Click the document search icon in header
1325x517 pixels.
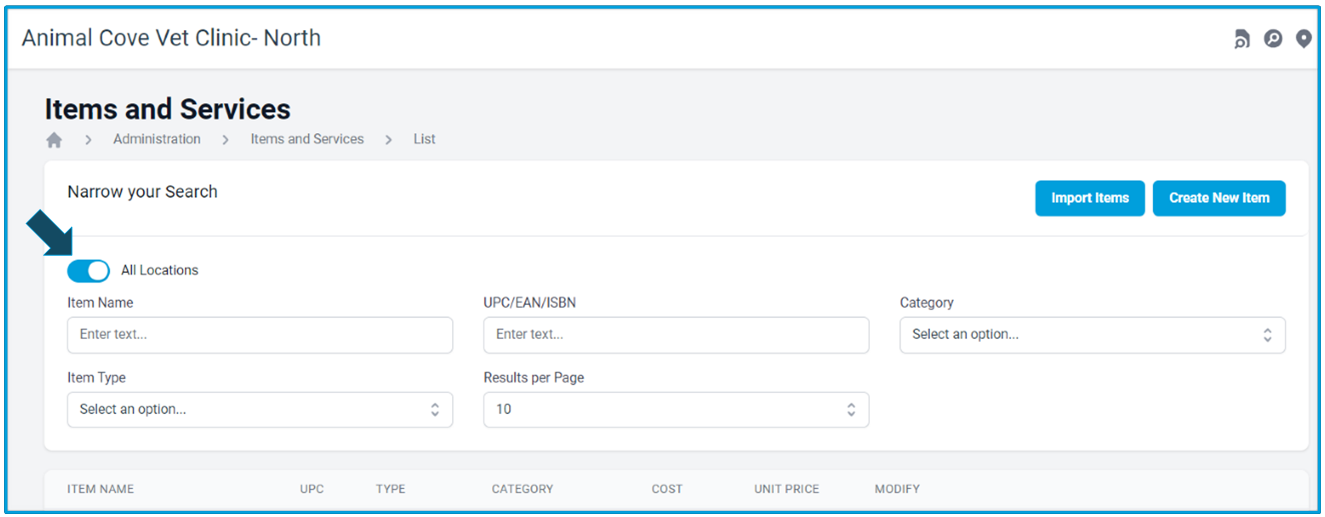(x=1242, y=39)
